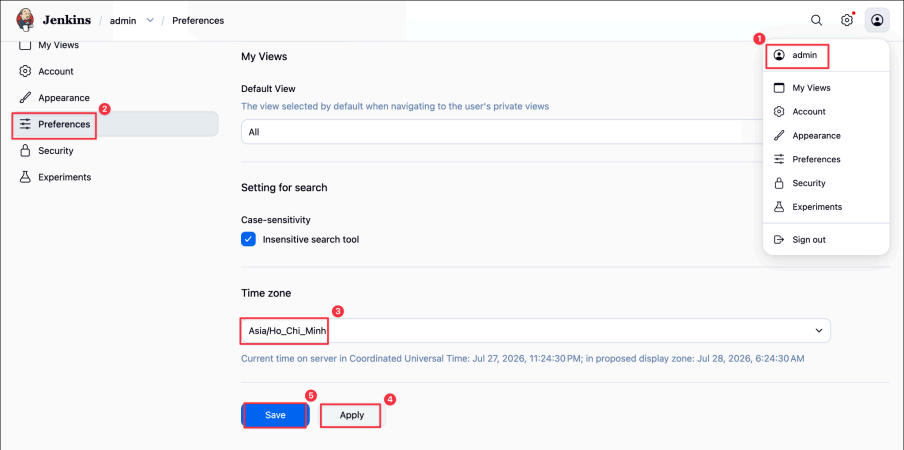Click the Sign out arrow icon
904x450 pixels.
pyautogui.click(x=779, y=240)
